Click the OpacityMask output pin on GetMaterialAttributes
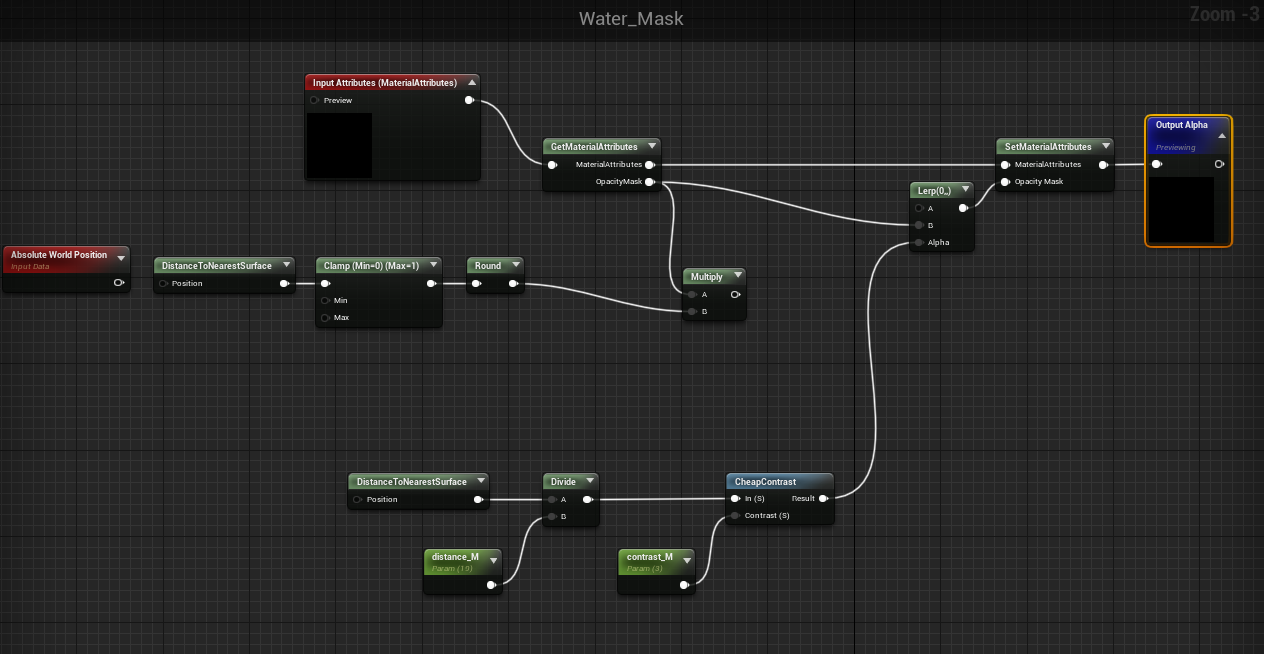 650,182
